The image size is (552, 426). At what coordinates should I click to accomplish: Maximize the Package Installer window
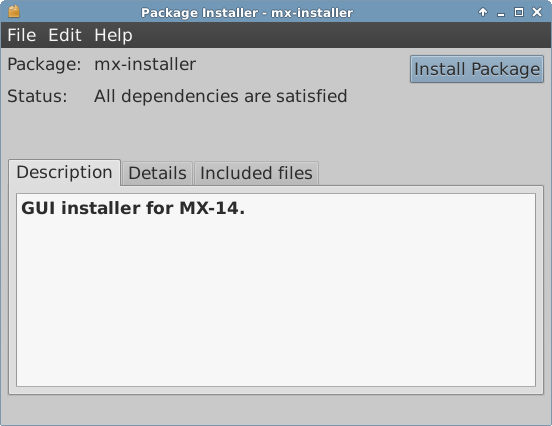click(519, 12)
